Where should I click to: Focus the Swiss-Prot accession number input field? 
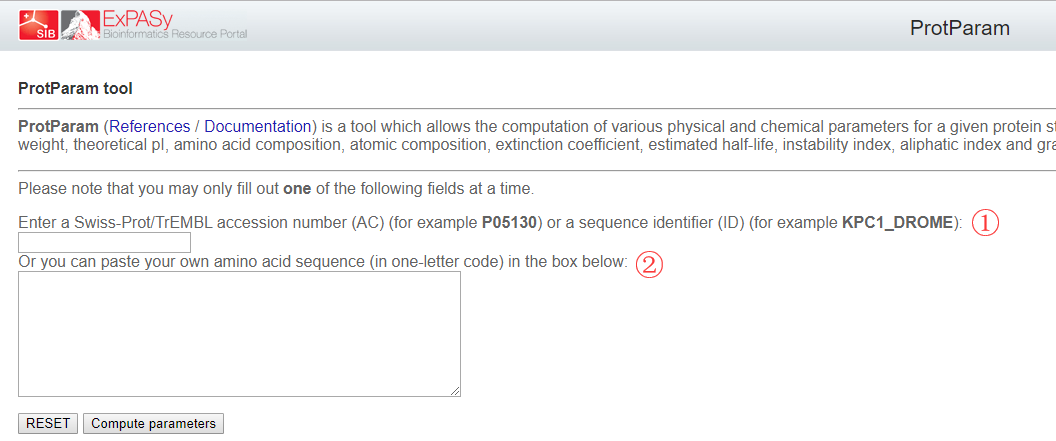104,243
